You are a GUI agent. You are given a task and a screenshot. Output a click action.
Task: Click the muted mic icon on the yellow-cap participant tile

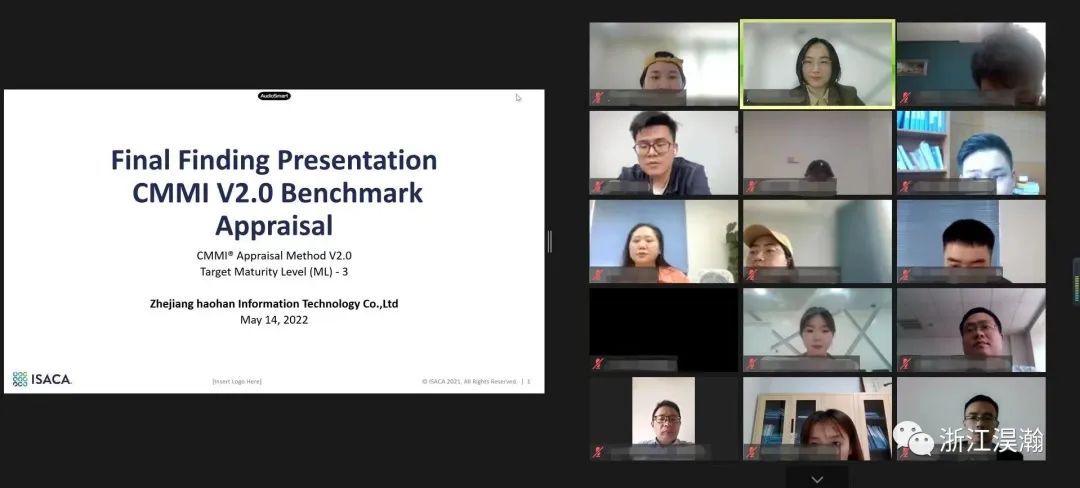pos(598,98)
